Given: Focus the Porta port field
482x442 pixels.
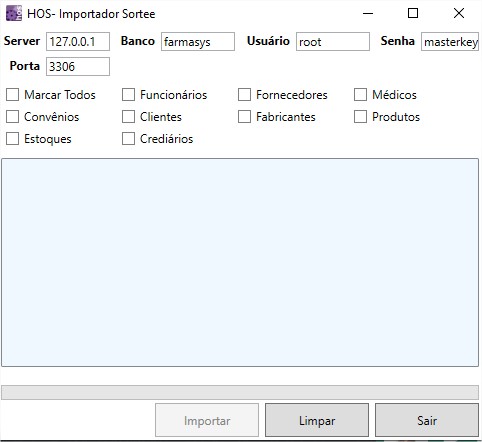Looking at the screenshot, I should coord(78,66).
